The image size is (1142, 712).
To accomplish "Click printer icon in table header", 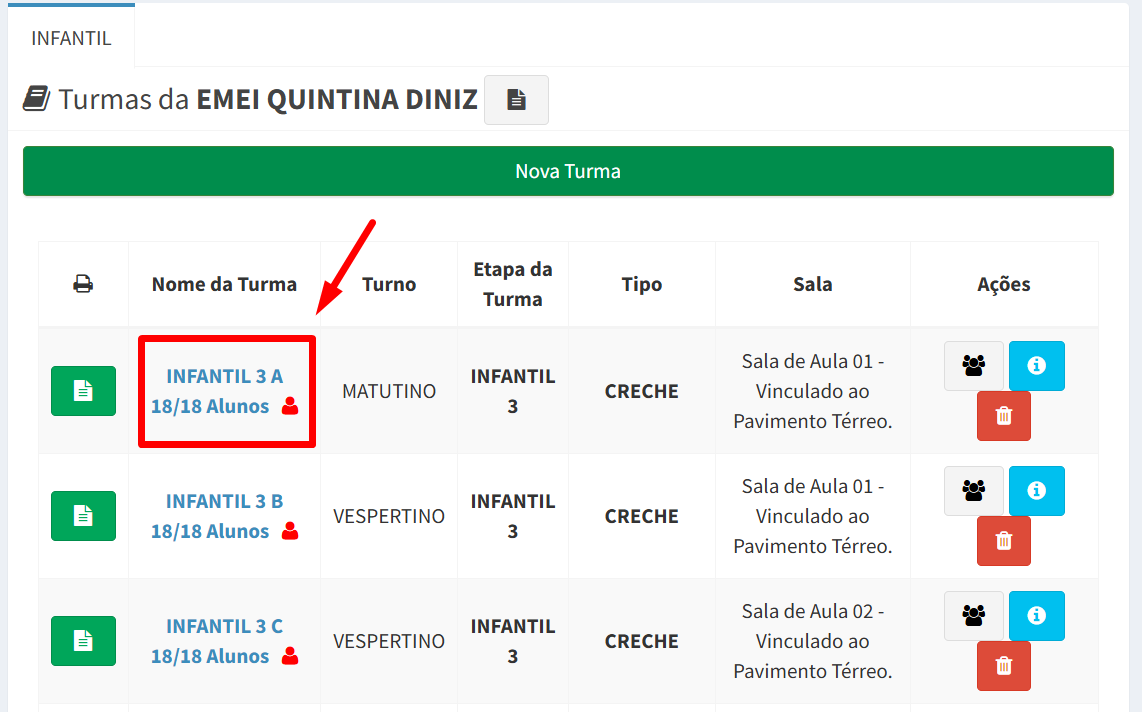I will pyautogui.click(x=83, y=284).
